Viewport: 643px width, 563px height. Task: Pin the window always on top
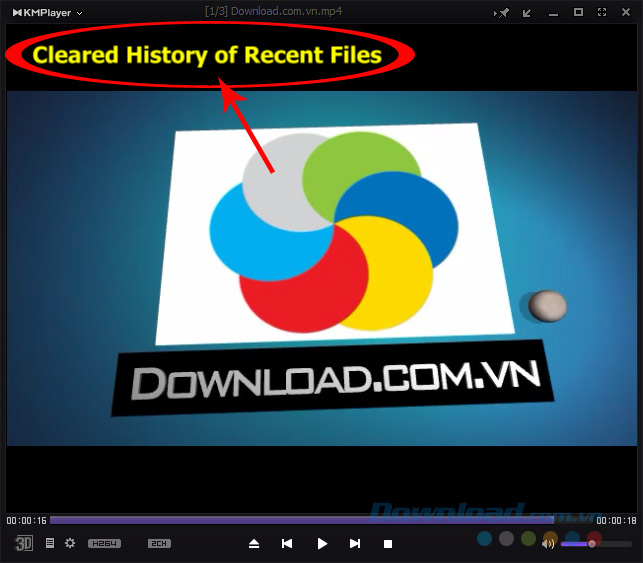click(x=501, y=13)
